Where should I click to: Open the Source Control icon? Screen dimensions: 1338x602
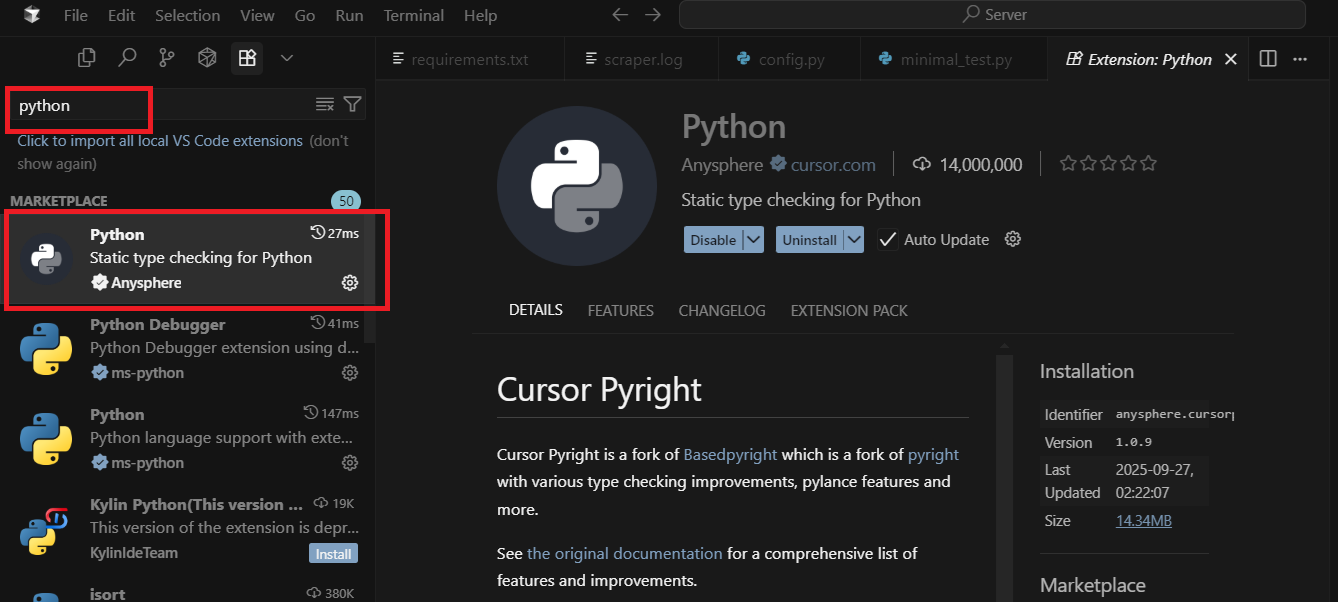(x=167, y=58)
